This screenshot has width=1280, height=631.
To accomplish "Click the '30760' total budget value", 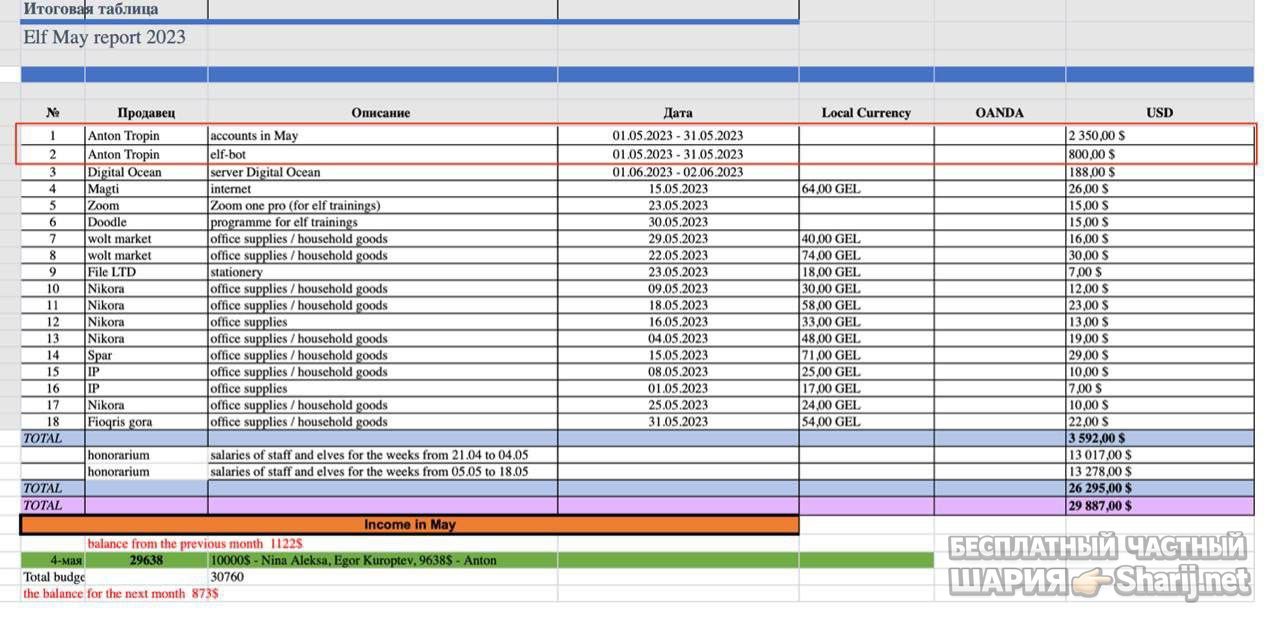I will 227,577.
